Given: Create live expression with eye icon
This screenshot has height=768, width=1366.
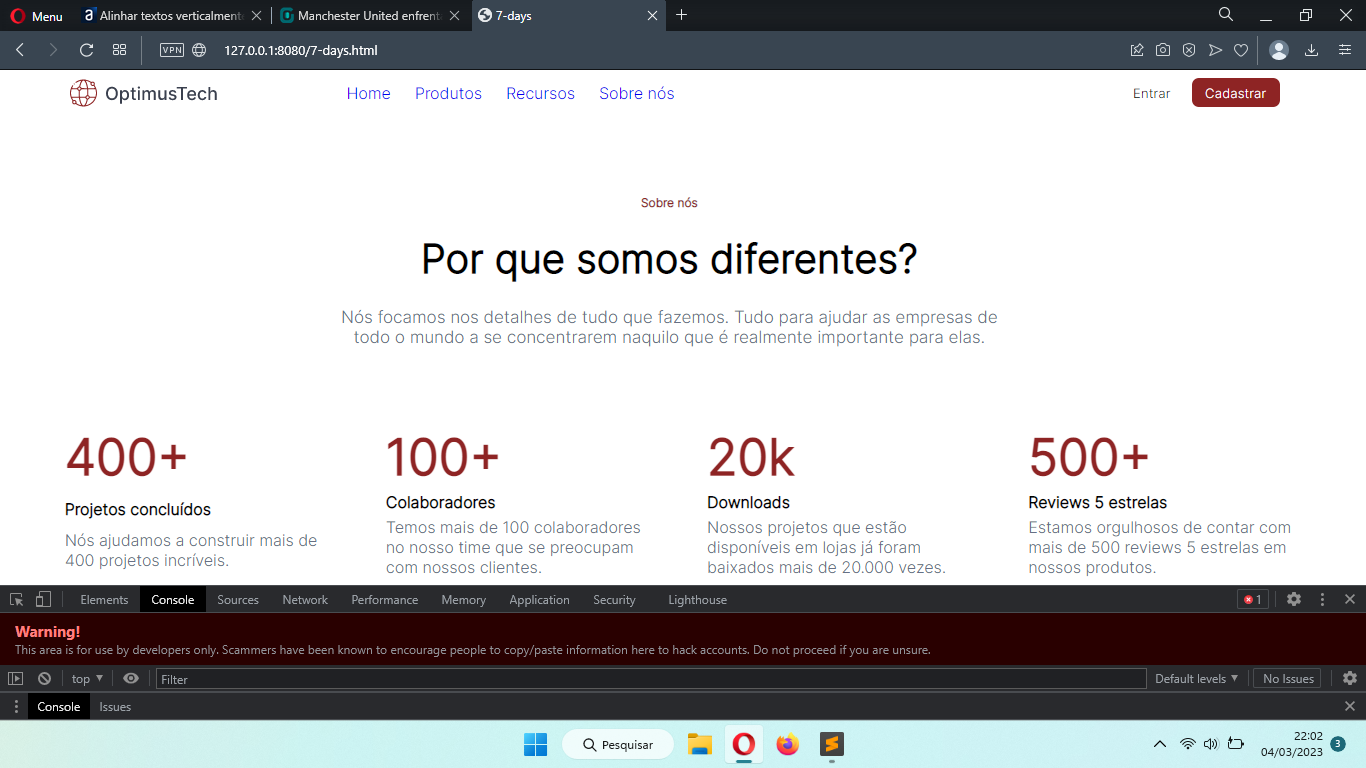Looking at the screenshot, I should pyautogui.click(x=131, y=678).
